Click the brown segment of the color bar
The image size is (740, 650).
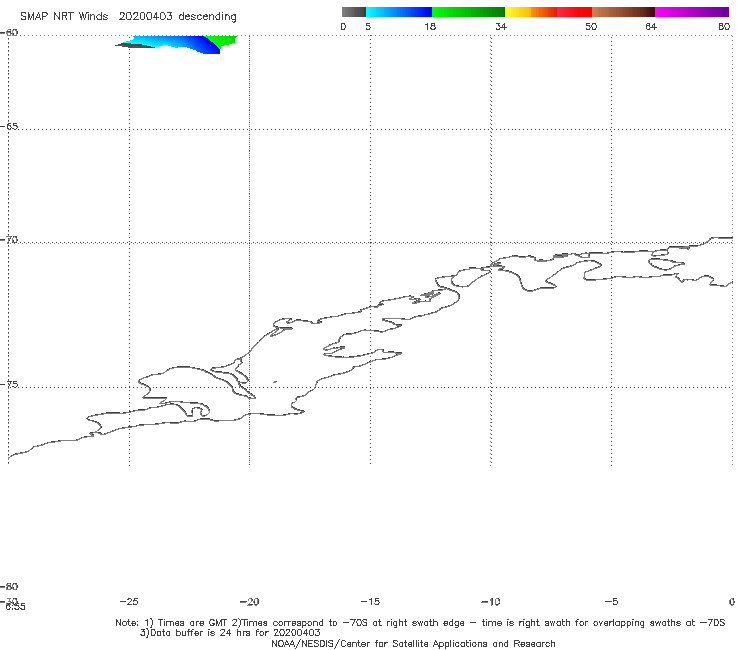click(x=623, y=12)
